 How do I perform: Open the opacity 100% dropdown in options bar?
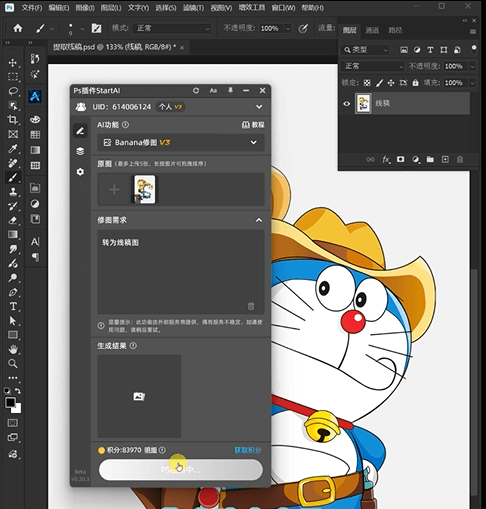(288, 29)
